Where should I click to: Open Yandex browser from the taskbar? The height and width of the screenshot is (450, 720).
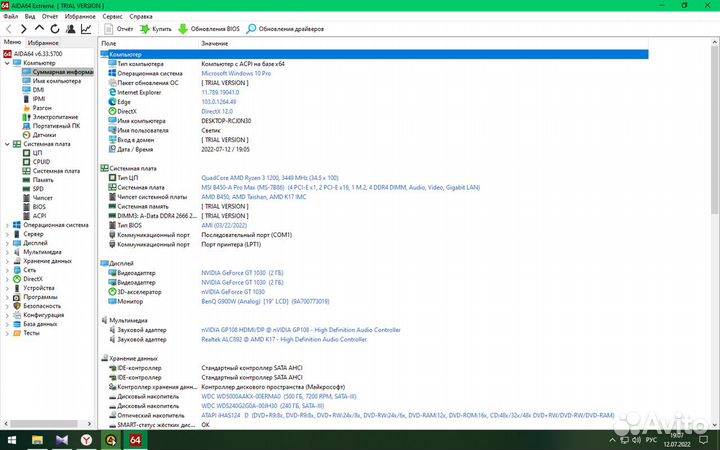point(86,440)
